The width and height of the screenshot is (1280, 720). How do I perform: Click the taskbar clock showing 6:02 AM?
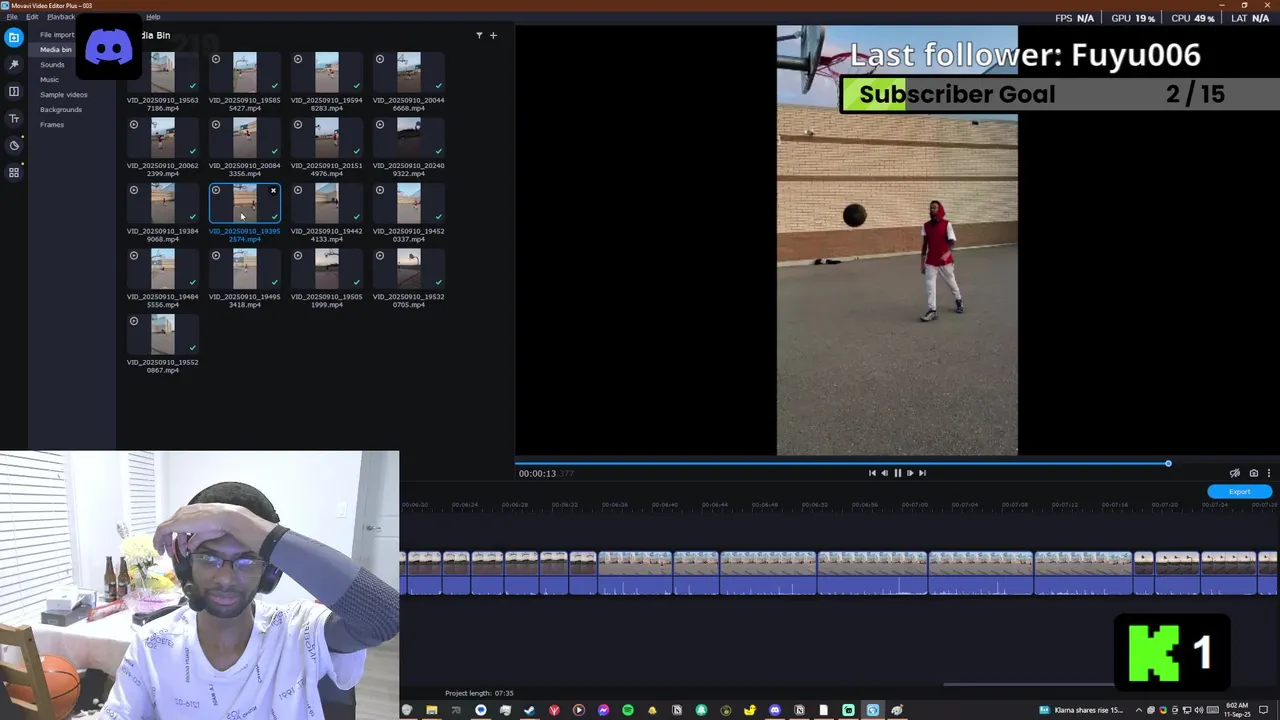(x=1238, y=710)
